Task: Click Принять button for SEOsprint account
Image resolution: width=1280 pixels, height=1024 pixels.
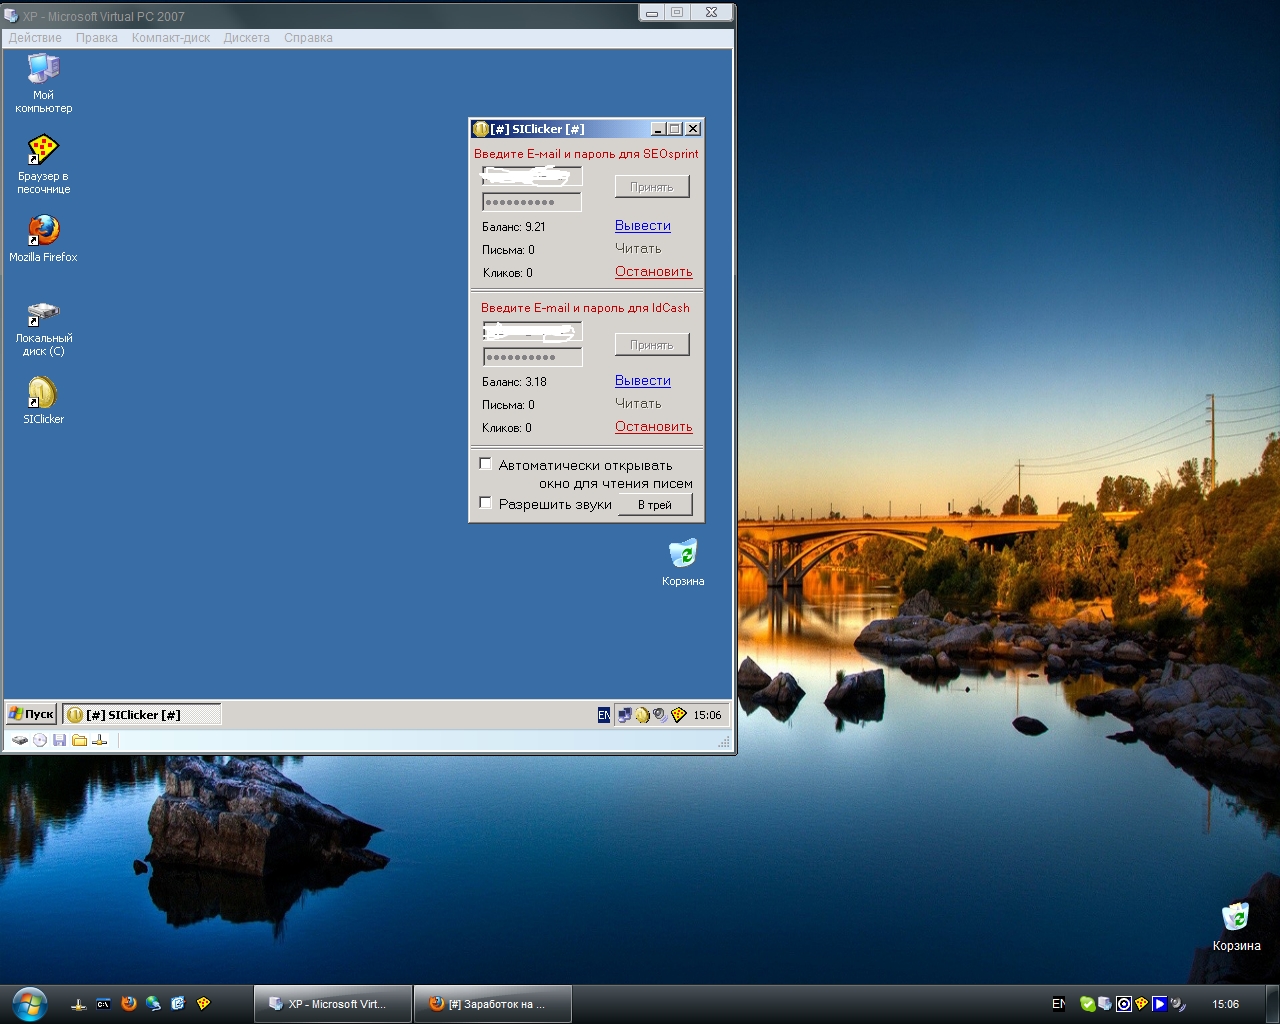Action: pyautogui.click(x=652, y=187)
